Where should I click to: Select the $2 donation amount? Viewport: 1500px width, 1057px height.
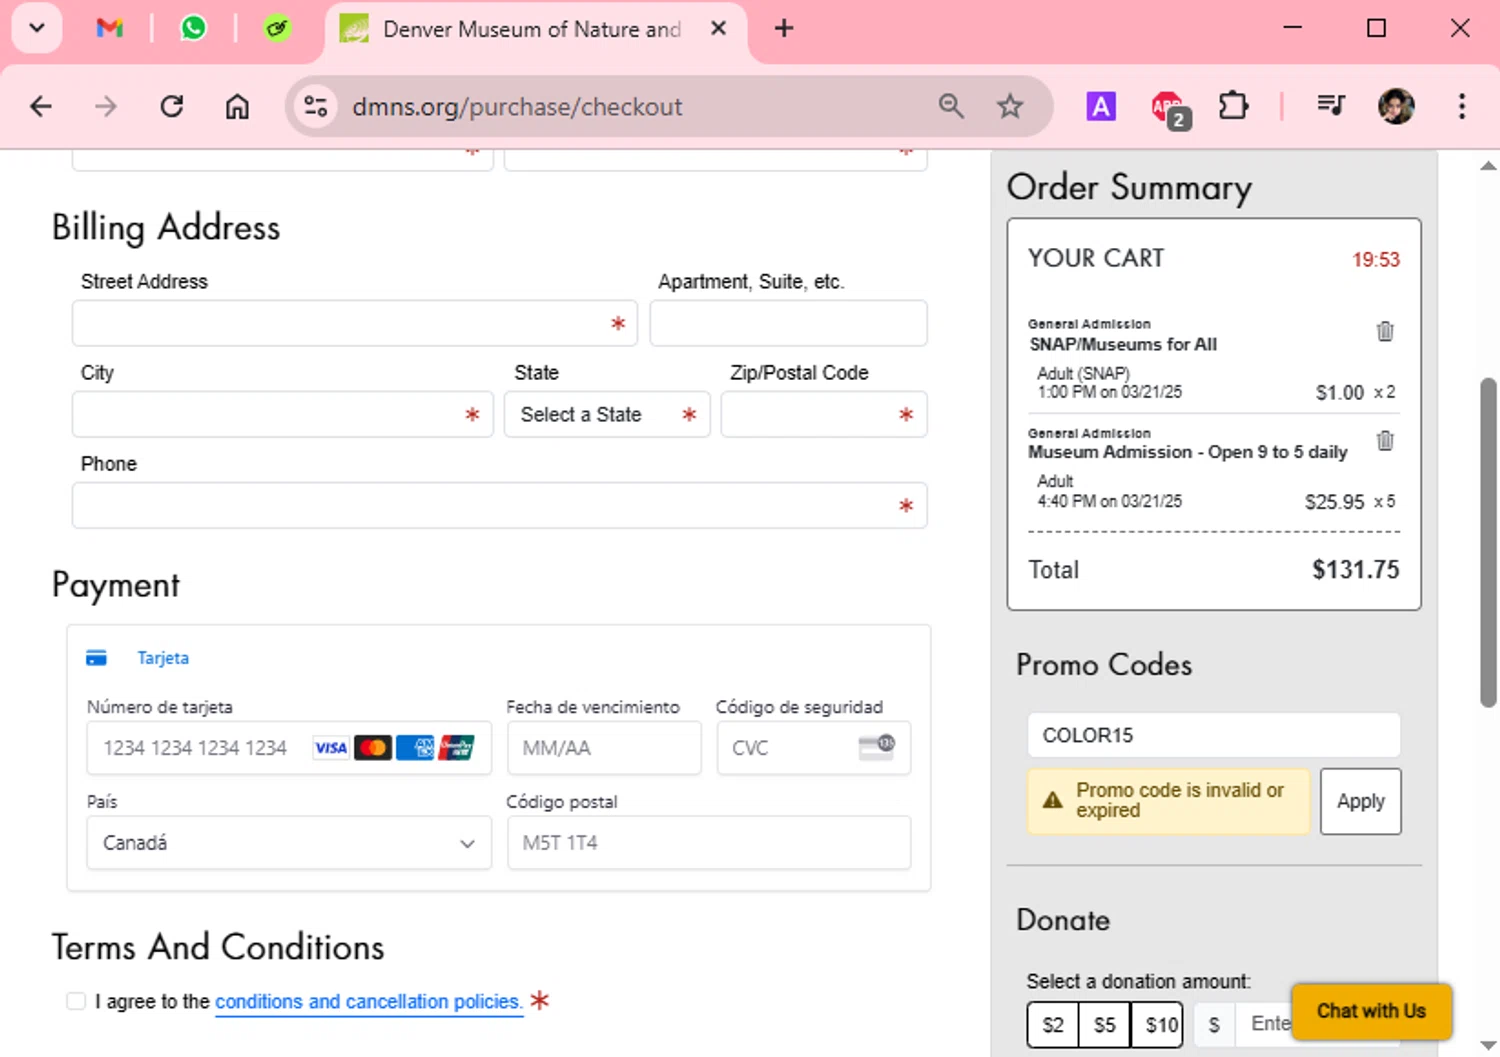tap(1053, 1024)
